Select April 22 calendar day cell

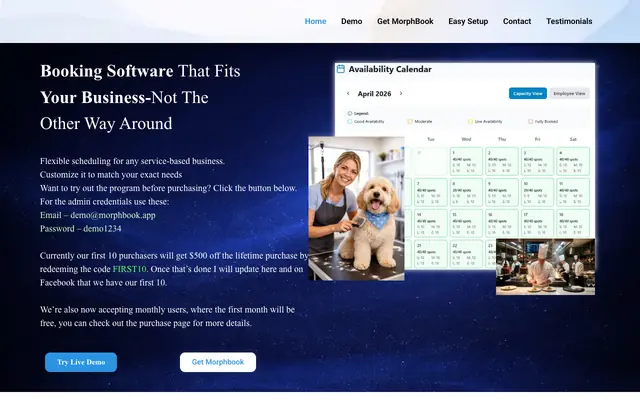coord(466,254)
